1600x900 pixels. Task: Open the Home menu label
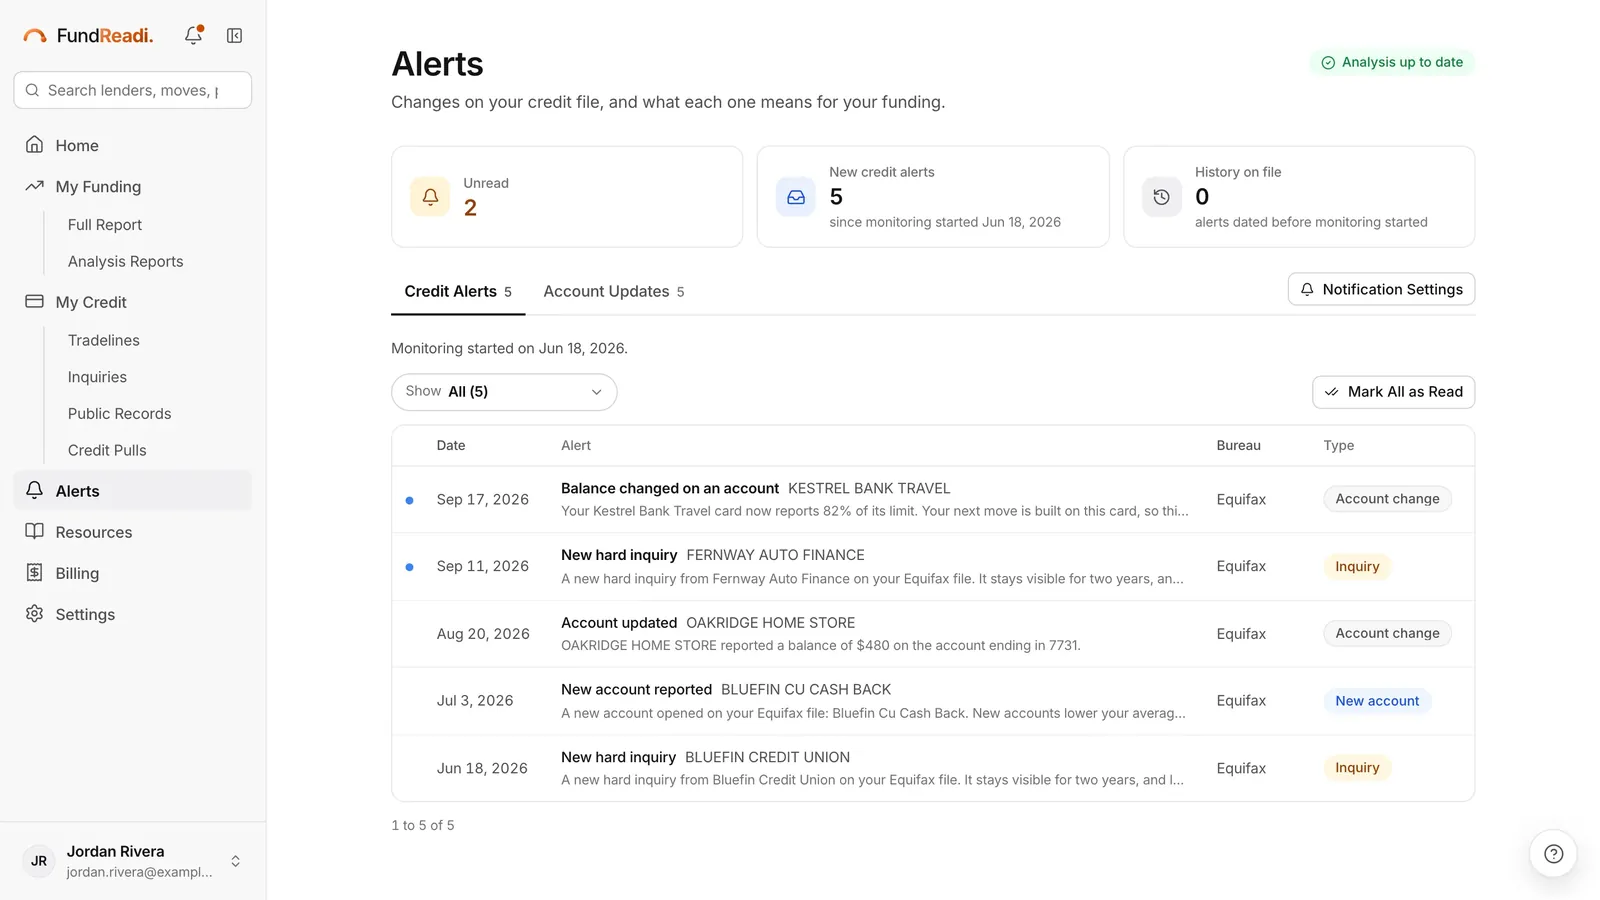pos(77,145)
